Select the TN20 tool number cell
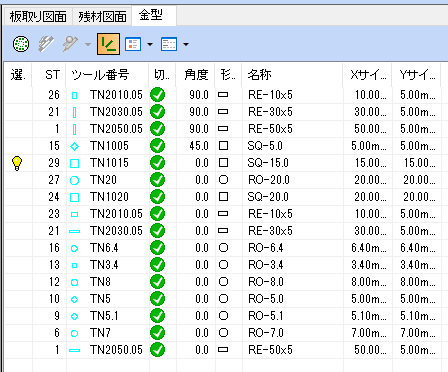The image size is (448, 372). [x=103, y=180]
